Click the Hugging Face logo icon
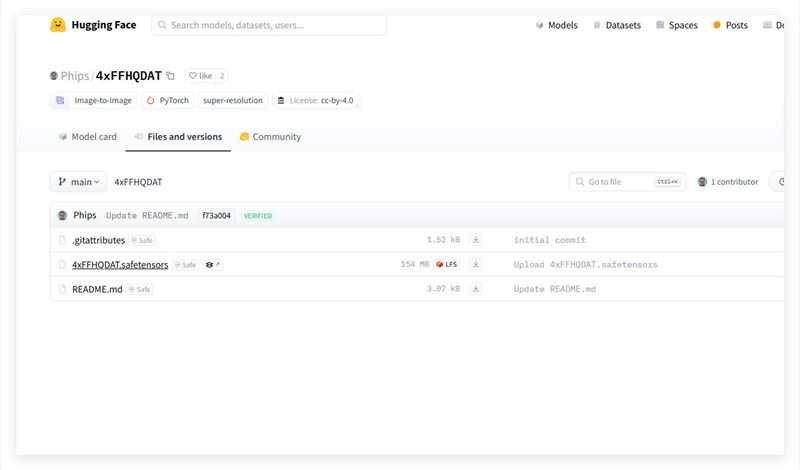 (58, 24)
